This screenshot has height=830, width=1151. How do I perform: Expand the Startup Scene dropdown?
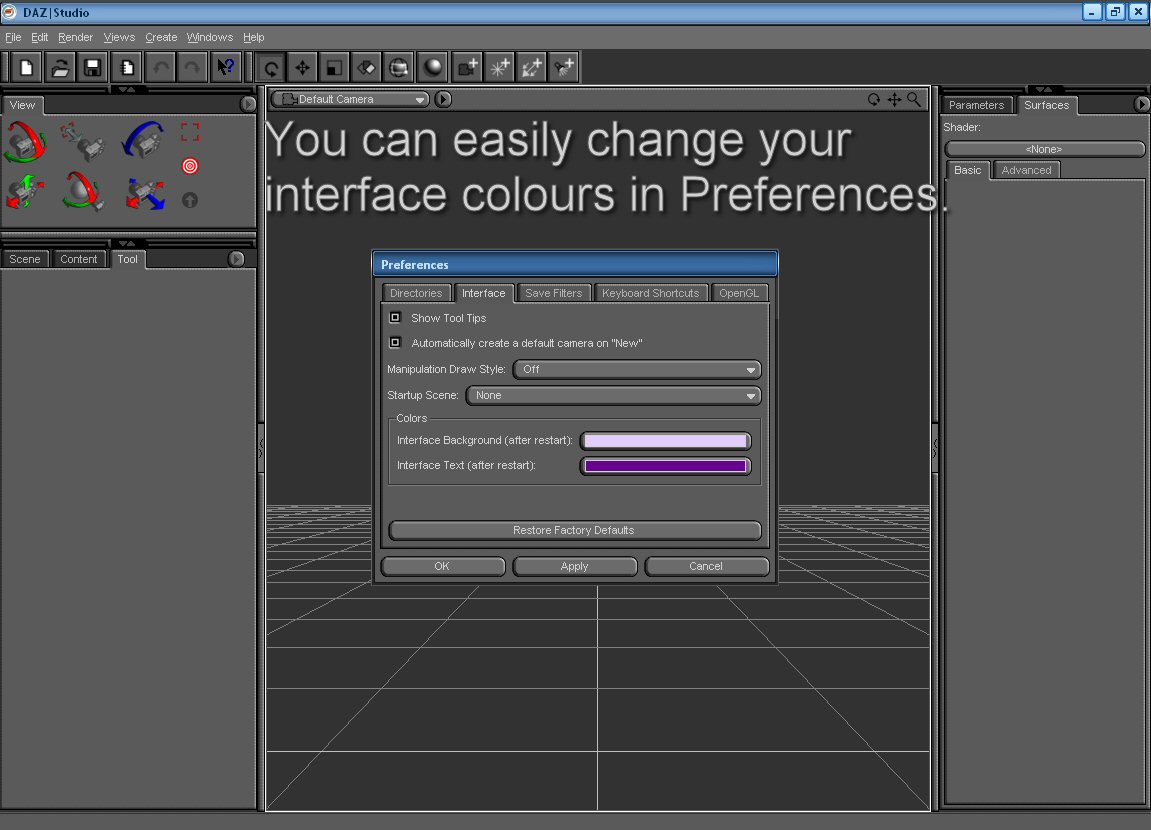tap(613, 396)
